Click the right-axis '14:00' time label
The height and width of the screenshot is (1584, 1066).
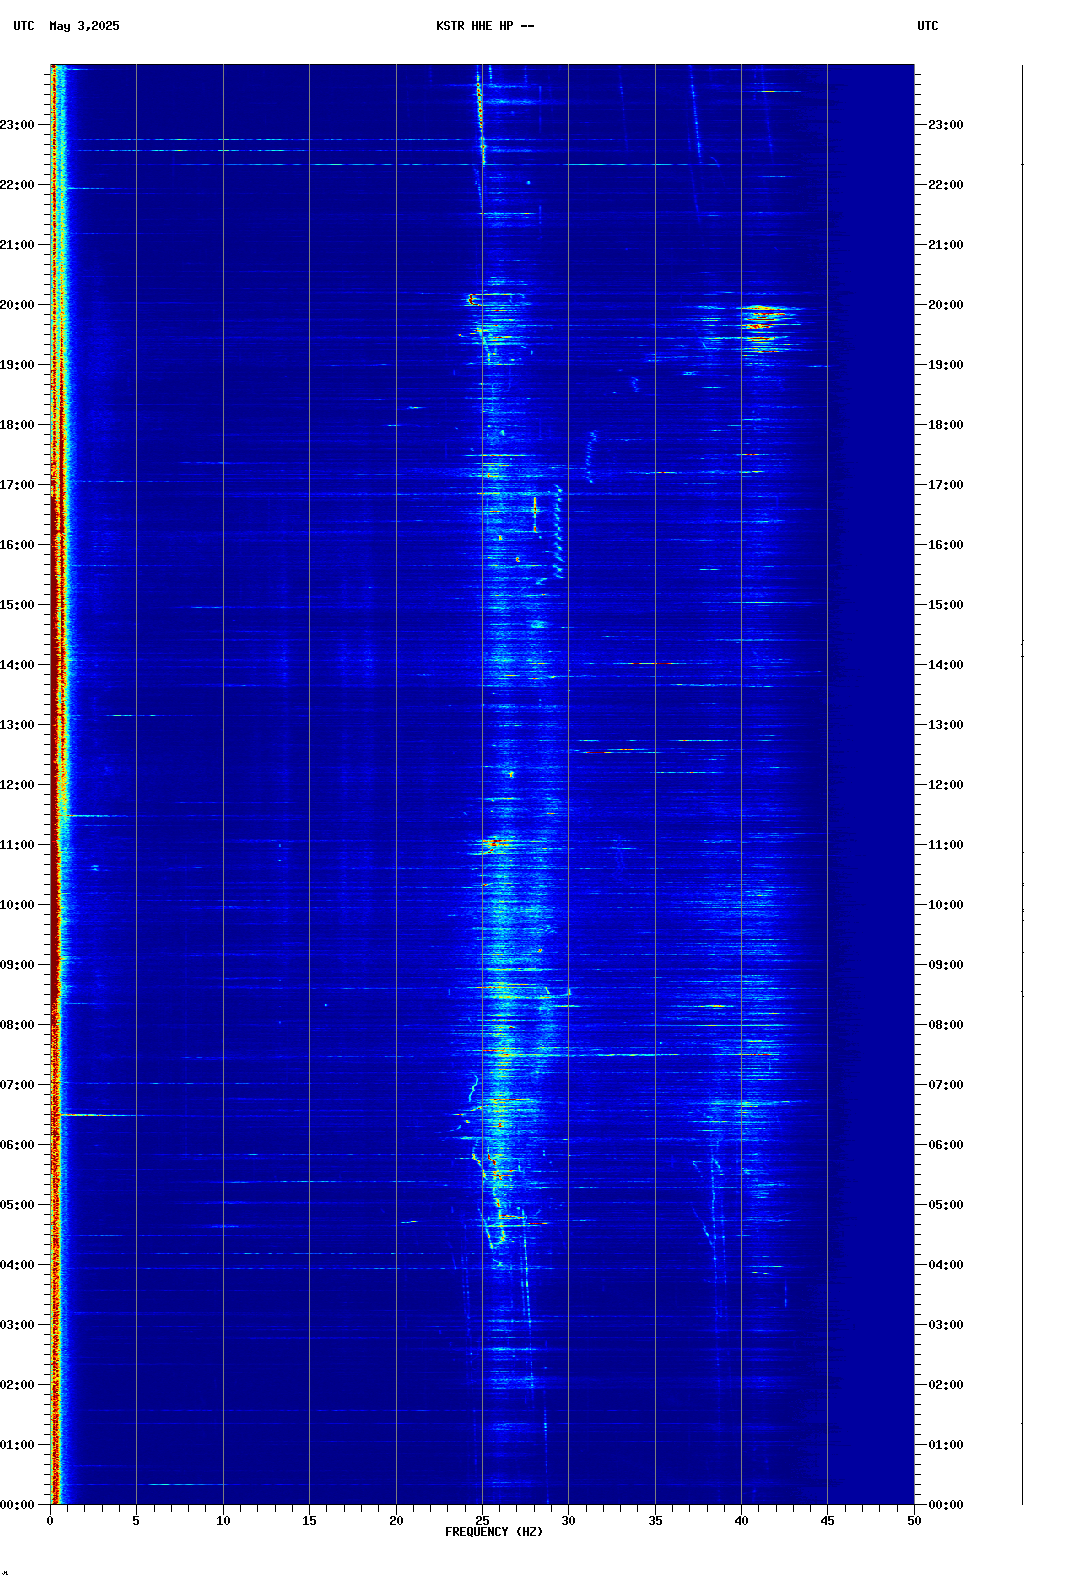coord(946,665)
